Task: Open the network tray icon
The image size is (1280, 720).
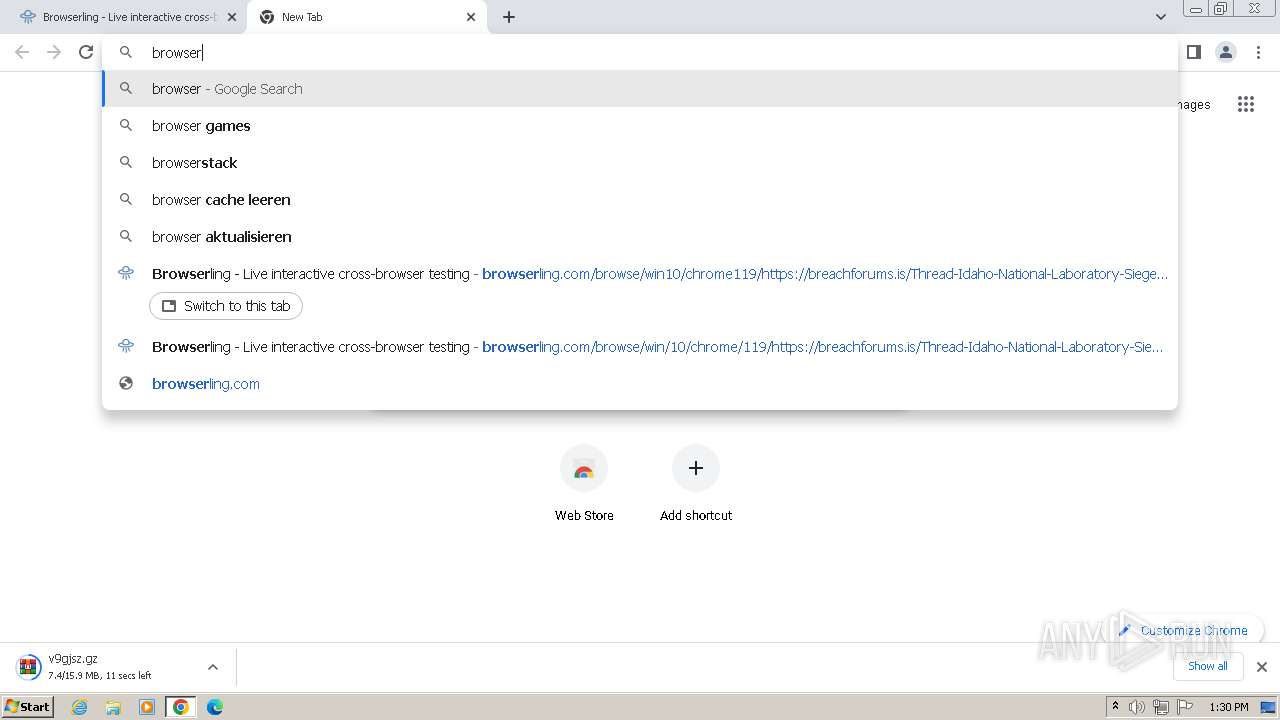Action: tap(1161, 707)
